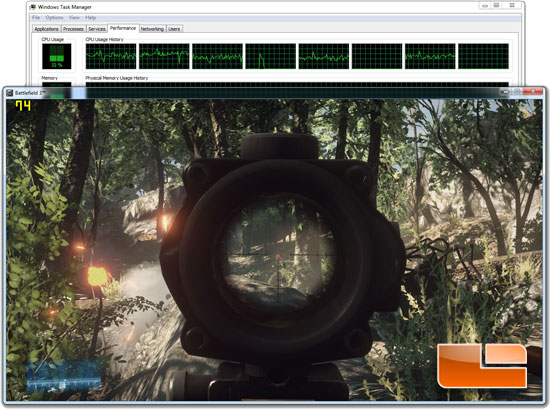
Task: Click the Windows Task Manager title bar icon
Action: [x=33, y=7]
